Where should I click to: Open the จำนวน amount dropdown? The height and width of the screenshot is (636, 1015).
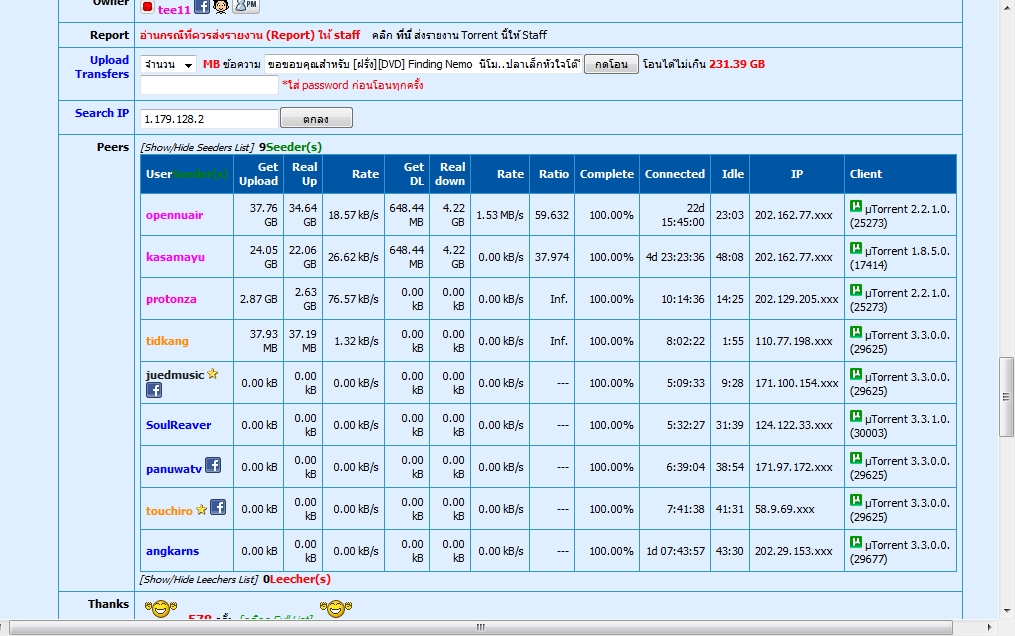(168, 64)
